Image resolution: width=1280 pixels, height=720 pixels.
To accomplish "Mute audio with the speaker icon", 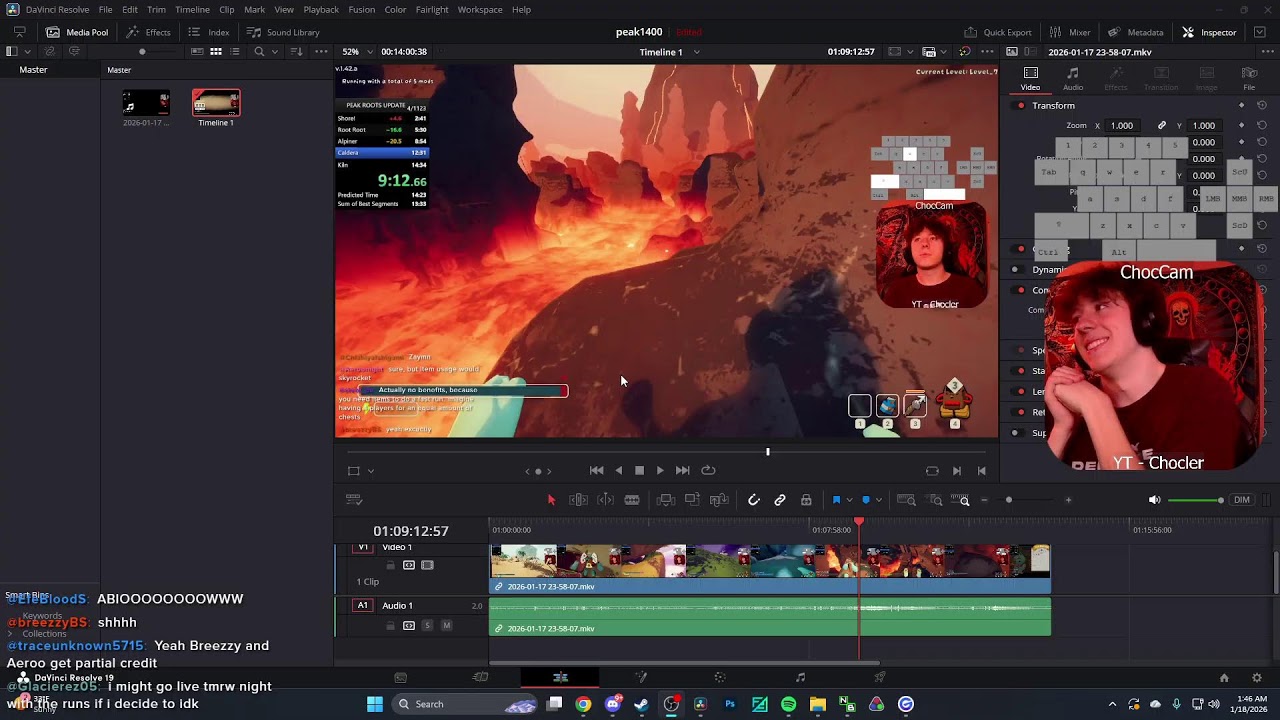I will pyautogui.click(x=1154, y=500).
